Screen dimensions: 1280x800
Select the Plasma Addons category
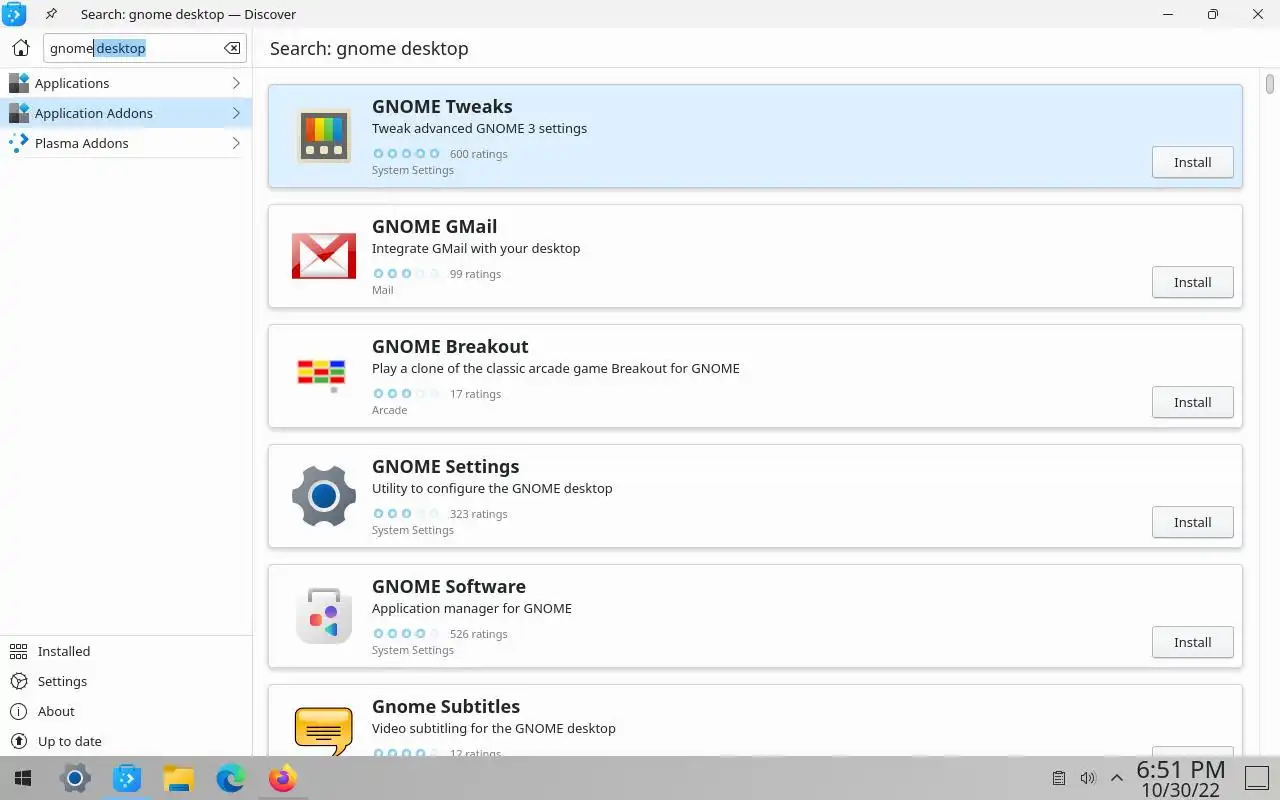(x=126, y=143)
